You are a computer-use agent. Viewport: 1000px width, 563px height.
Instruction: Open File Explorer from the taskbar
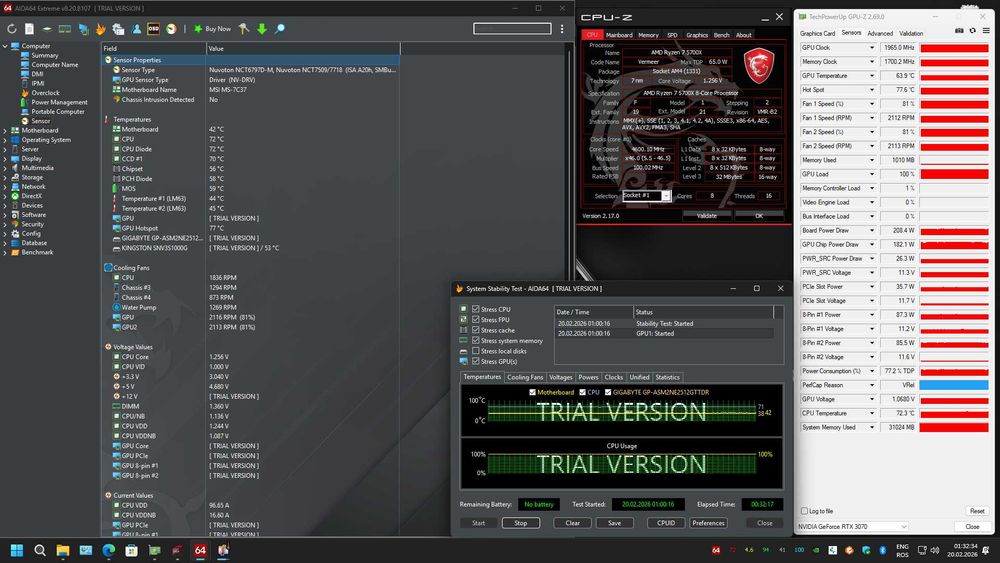tap(62, 550)
